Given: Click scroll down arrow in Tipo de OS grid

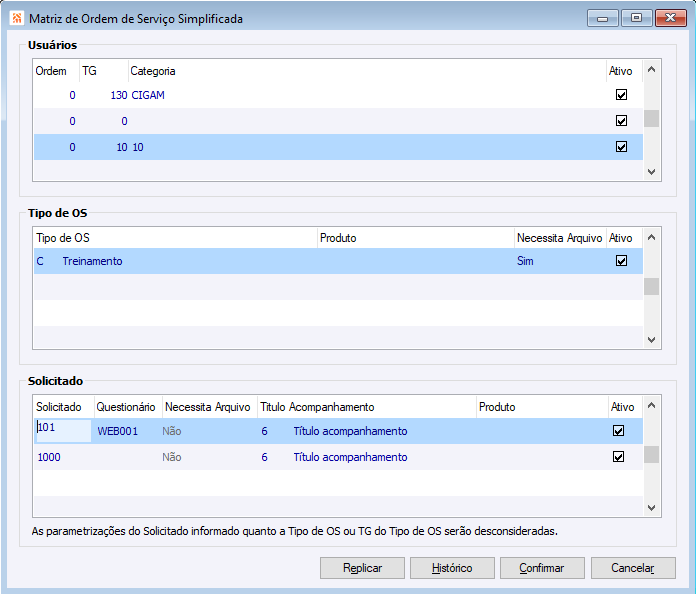Looking at the screenshot, I should point(651,339).
